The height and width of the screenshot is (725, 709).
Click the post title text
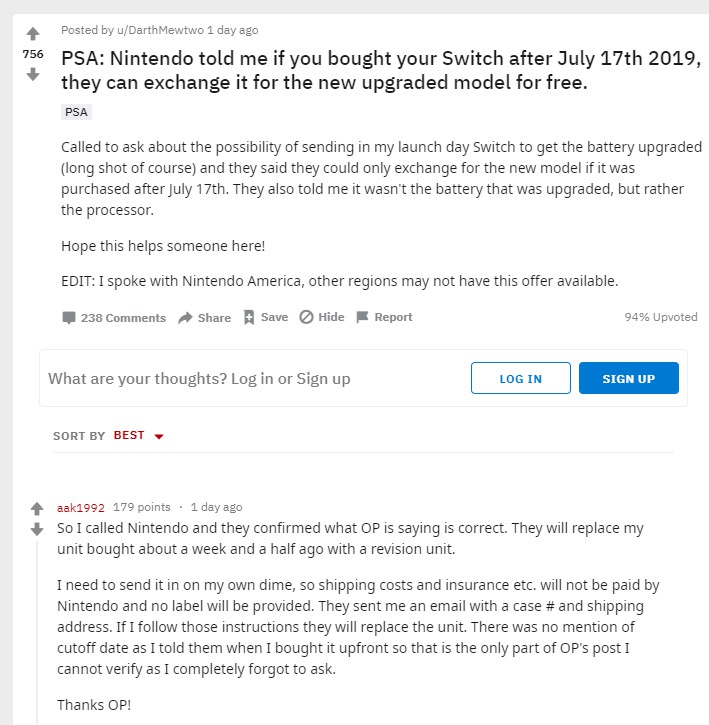click(x=382, y=70)
